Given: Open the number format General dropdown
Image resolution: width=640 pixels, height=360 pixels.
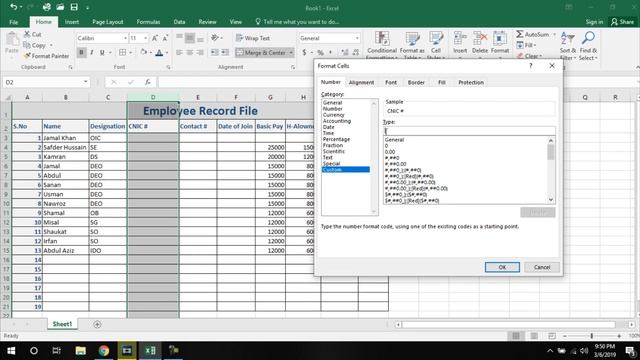Looking at the screenshot, I should [x=357, y=38].
